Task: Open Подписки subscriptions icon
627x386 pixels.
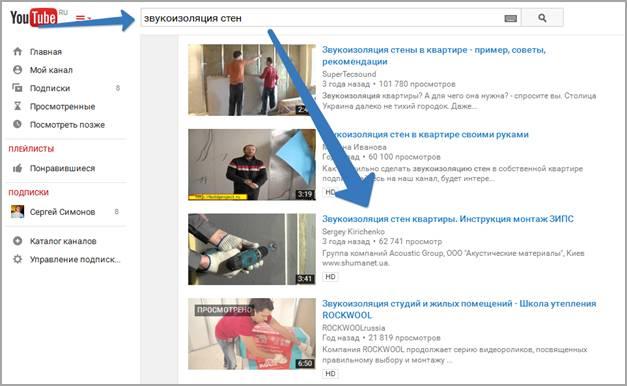Action: pyautogui.click(x=18, y=88)
